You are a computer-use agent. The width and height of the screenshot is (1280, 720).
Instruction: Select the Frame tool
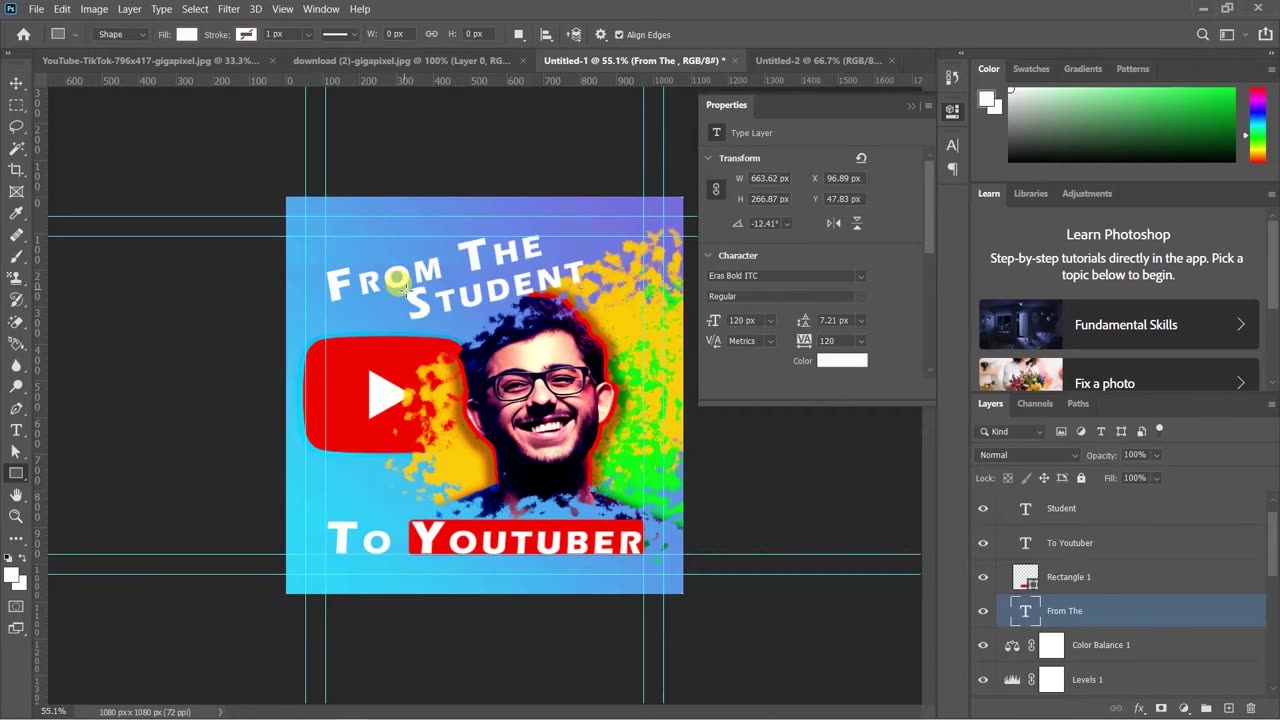pyautogui.click(x=16, y=192)
